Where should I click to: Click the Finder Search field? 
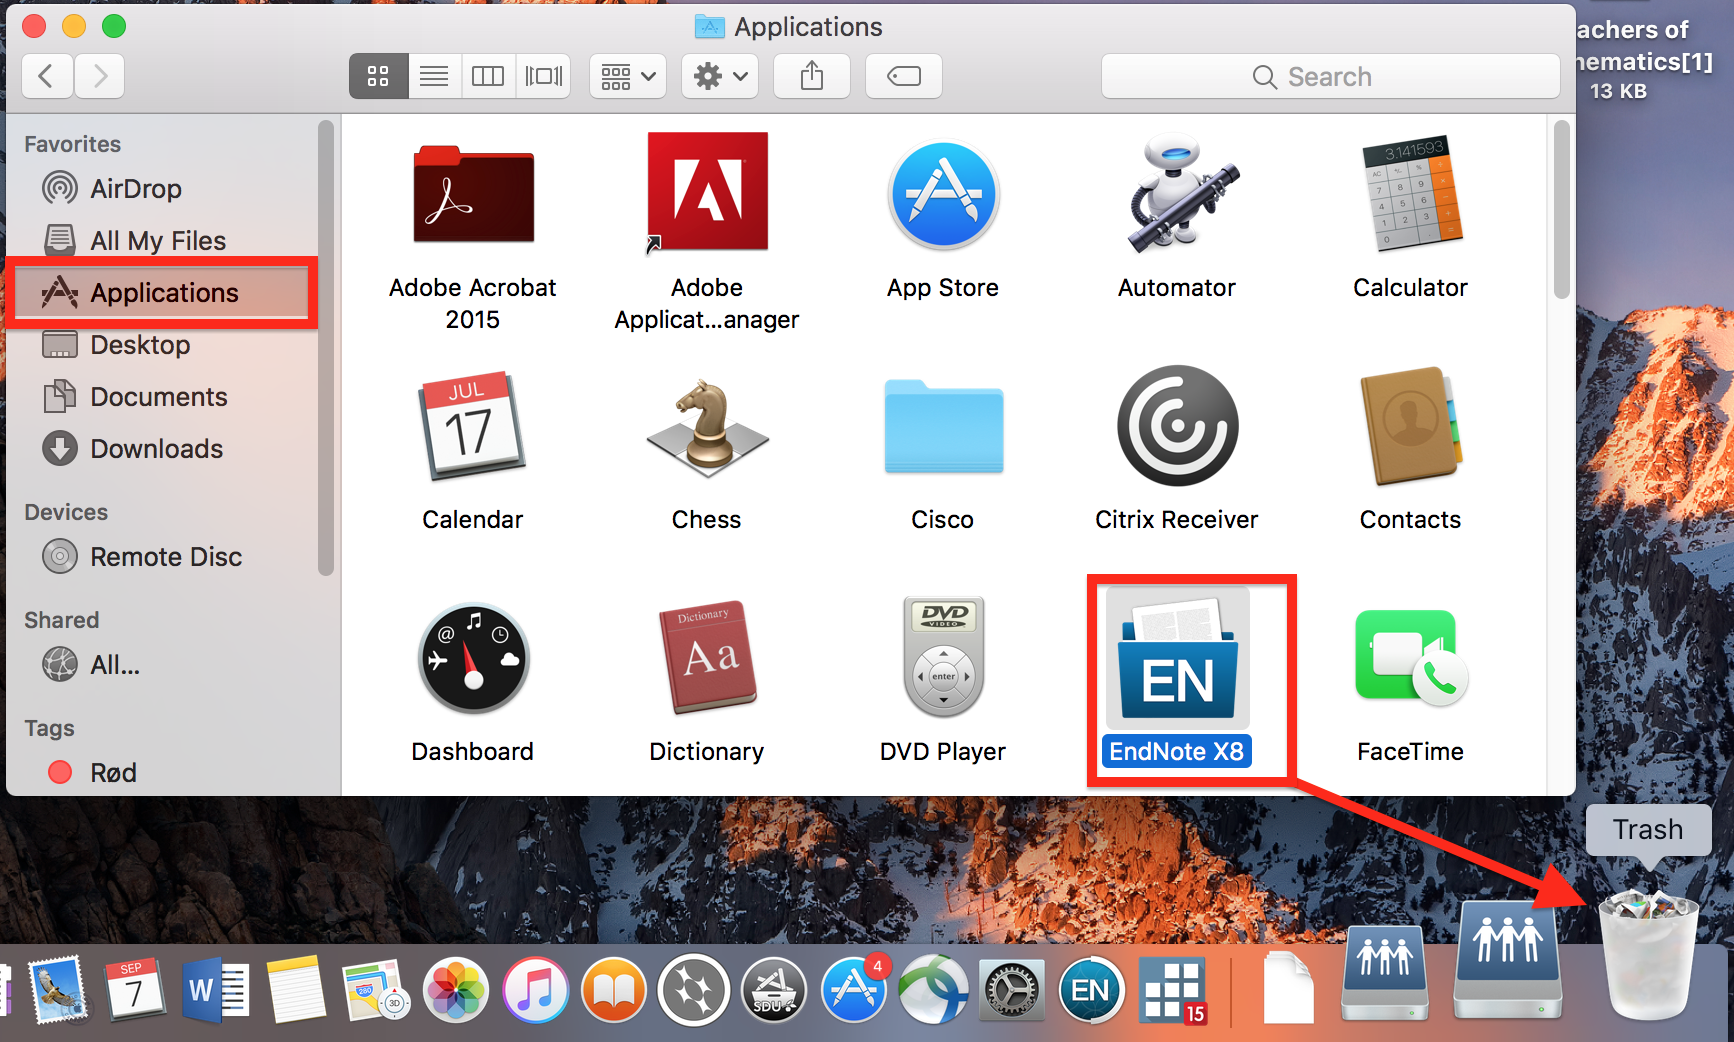tap(1330, 76)
